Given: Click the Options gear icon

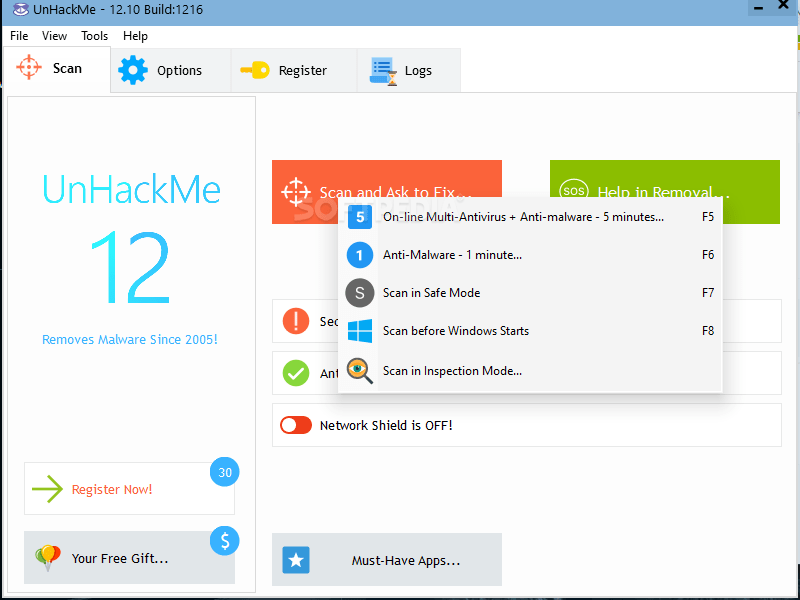Looking at the screenshot, I should tap(133, 70).
